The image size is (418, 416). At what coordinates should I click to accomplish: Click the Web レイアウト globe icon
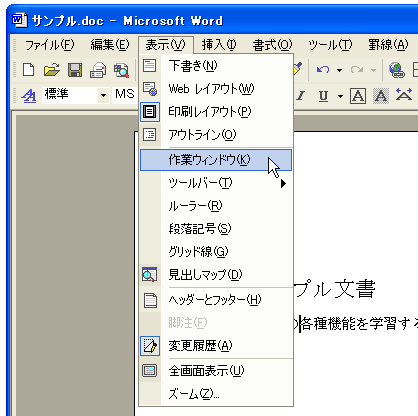[150, 89]
